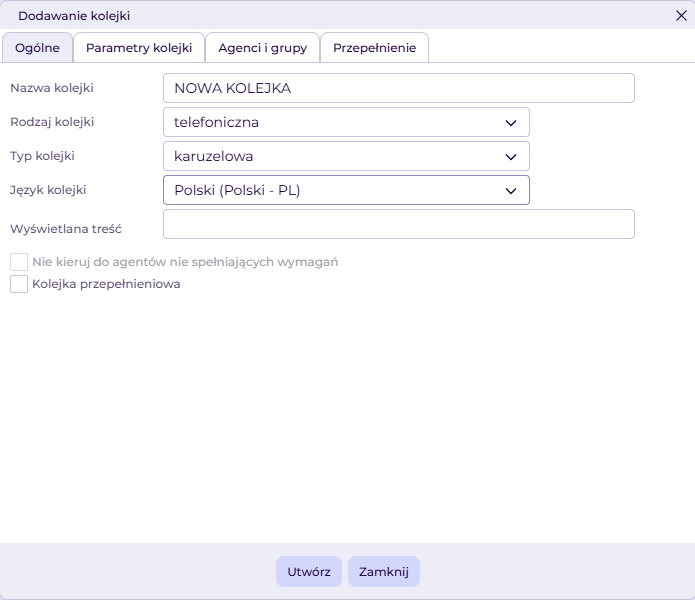This screenshot has height=600, width=695.
Task: Enable the Kolejka przepełnieniowa checkbox
Action: pyautogui.click(x=19, y=284)
